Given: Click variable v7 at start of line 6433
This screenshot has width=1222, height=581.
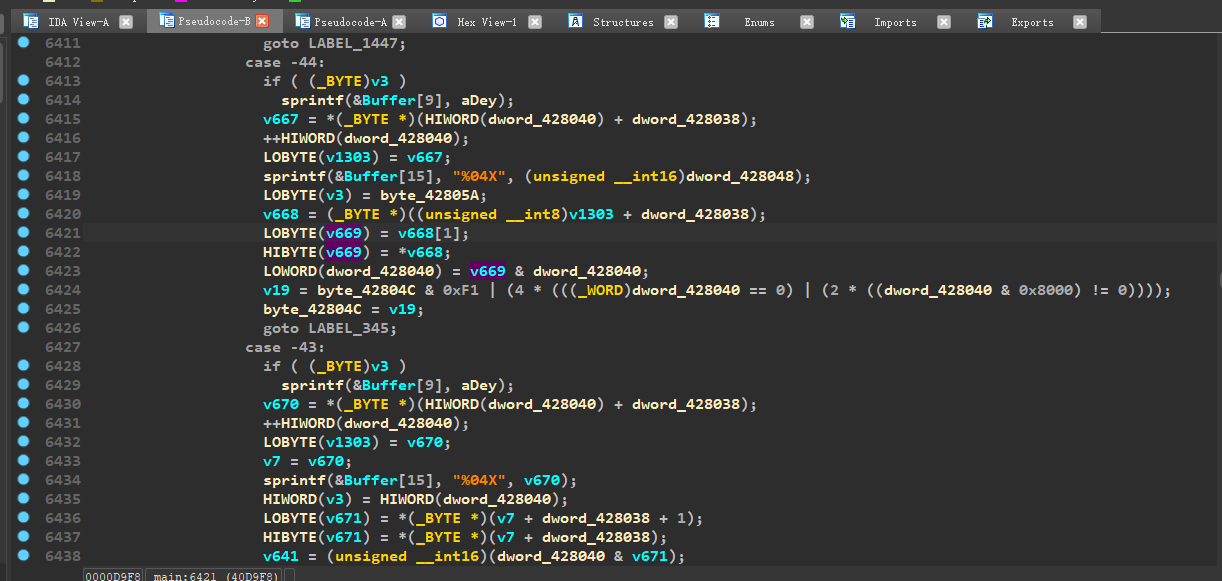Looking at the screenshot, I should (x=272, y=461).
